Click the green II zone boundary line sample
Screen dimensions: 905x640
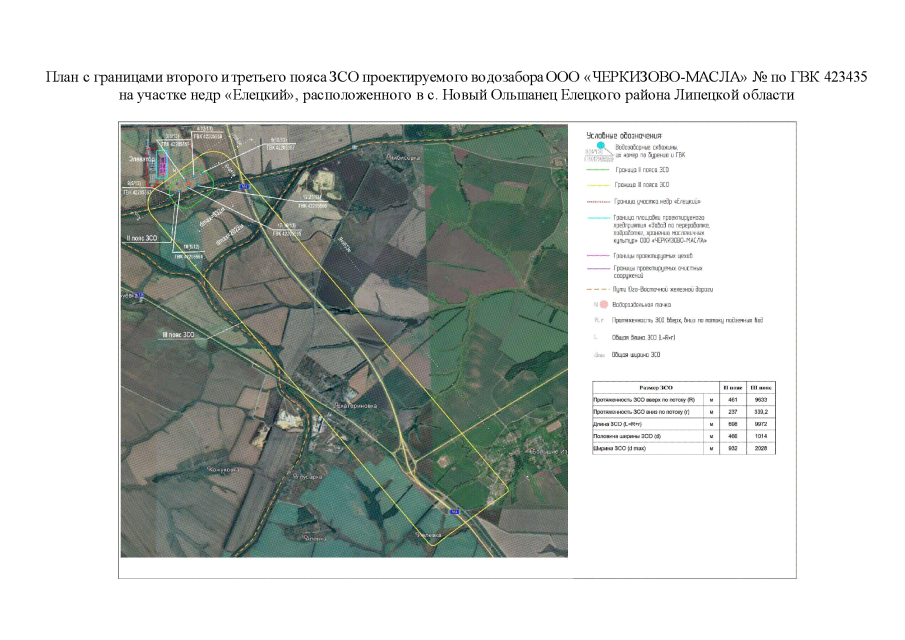click(x=600, y=171)
